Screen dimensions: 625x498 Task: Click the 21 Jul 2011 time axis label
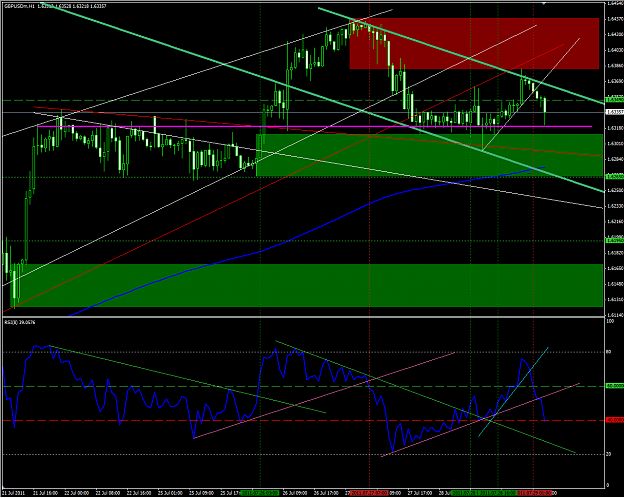point(14,493)
